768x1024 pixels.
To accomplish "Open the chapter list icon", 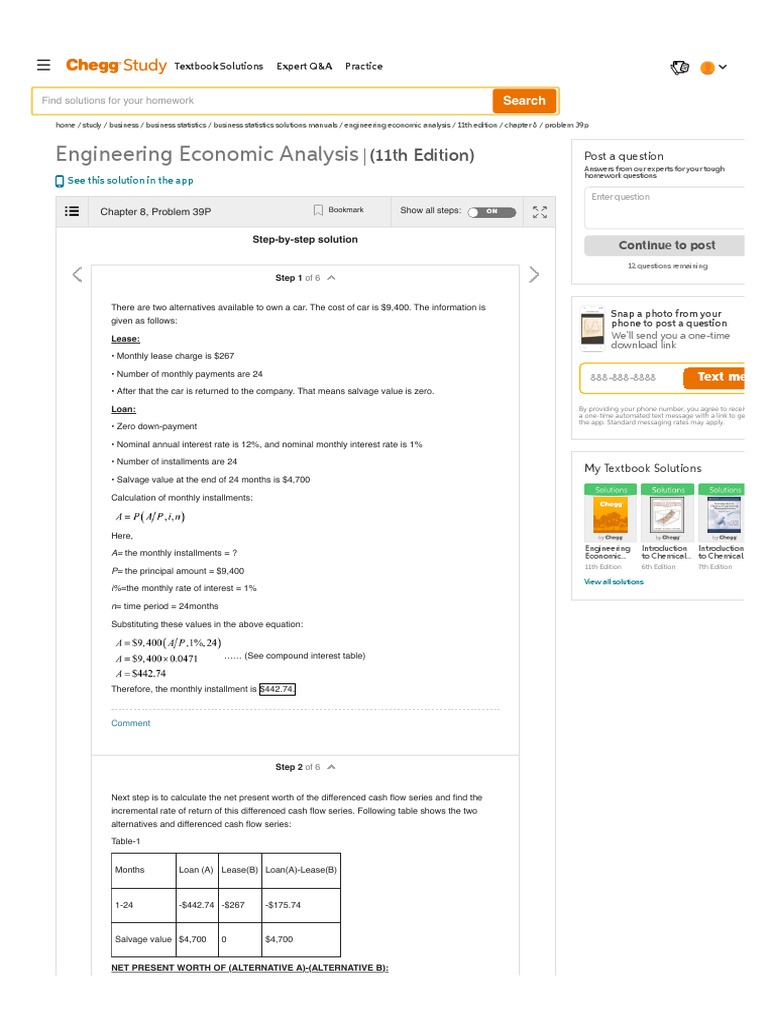I will (72, 211).
